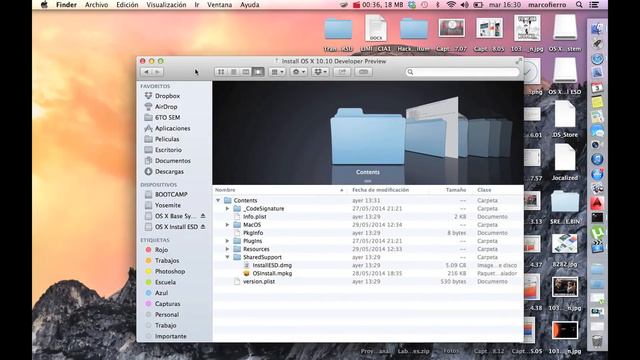Screen dimensions: 640x360
Task: Expand the _CodeSignature folder
Action: (227, 209)
